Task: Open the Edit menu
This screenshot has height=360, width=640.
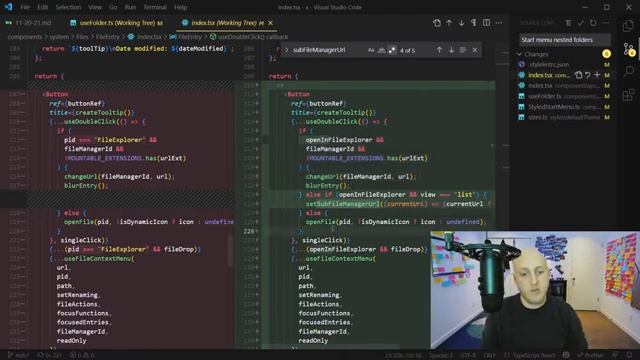Action: click(x=42, y=7)
